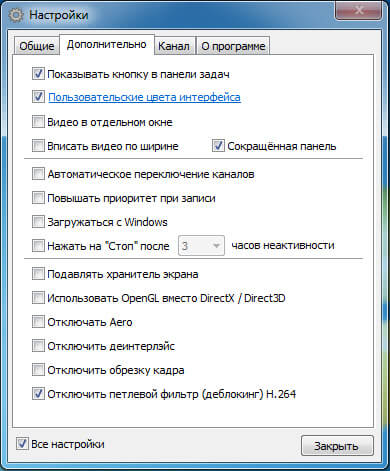
Task: Open the Канал tab
Action: coord(174,46)
